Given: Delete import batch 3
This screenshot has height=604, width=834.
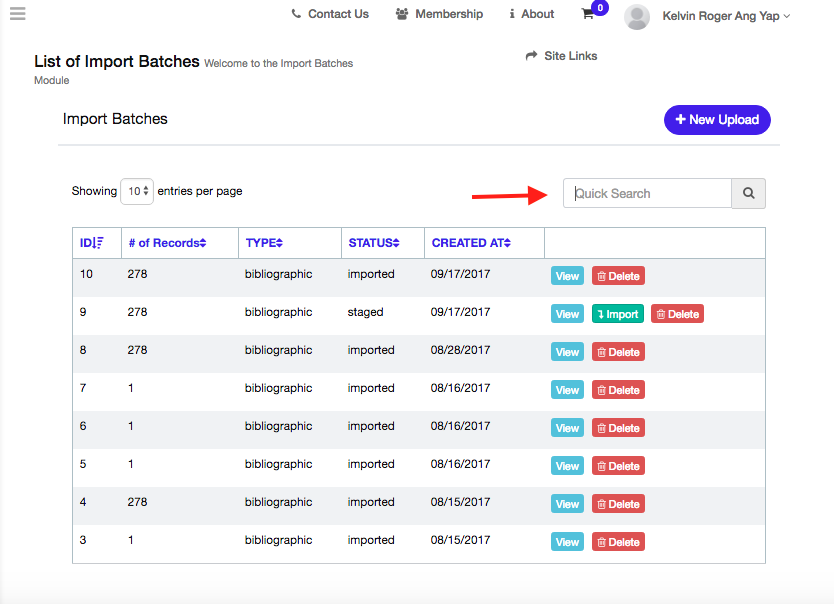Looking at the screenshot, I should [618, 542].
